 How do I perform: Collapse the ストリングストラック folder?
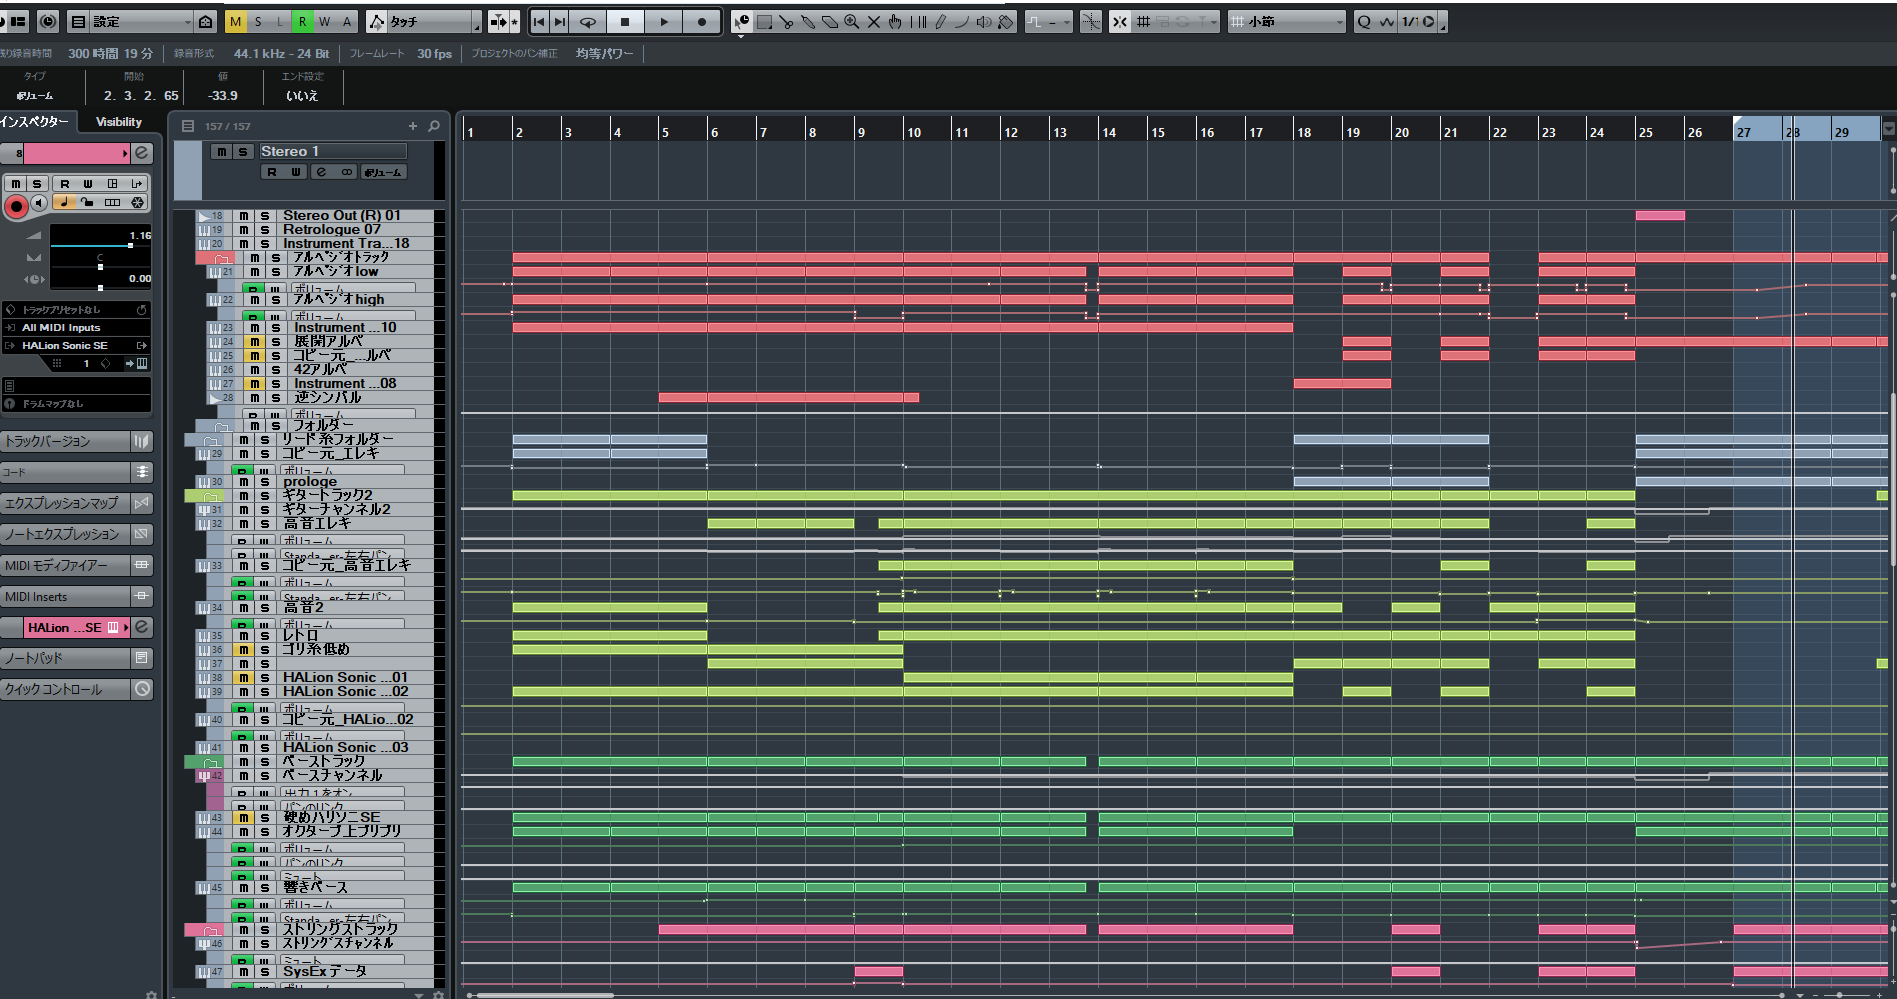(210, 930)
